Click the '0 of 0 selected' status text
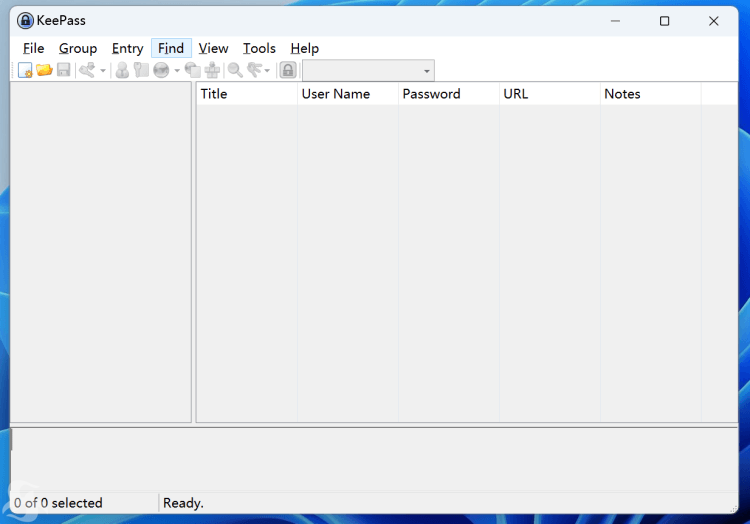750x524 pixels. pos(58,503)
